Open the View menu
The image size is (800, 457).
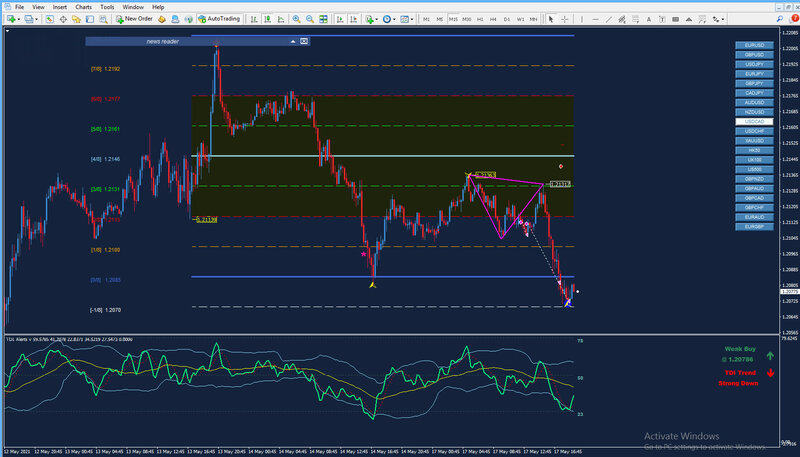(38, 7)
